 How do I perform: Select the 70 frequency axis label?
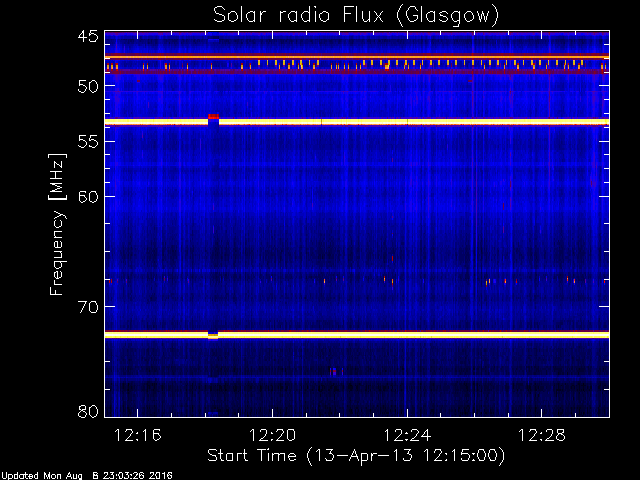click(88, 307)
